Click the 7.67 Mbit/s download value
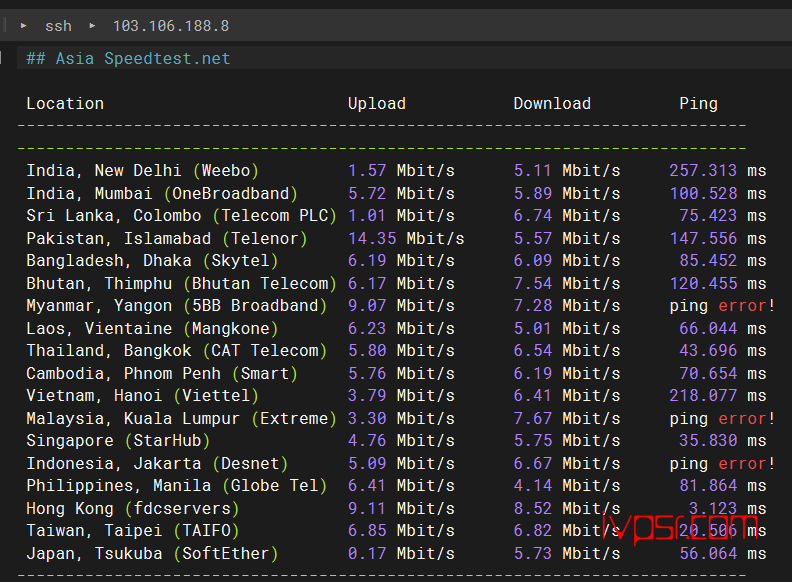Screen dimensions: 792x582 567,418
